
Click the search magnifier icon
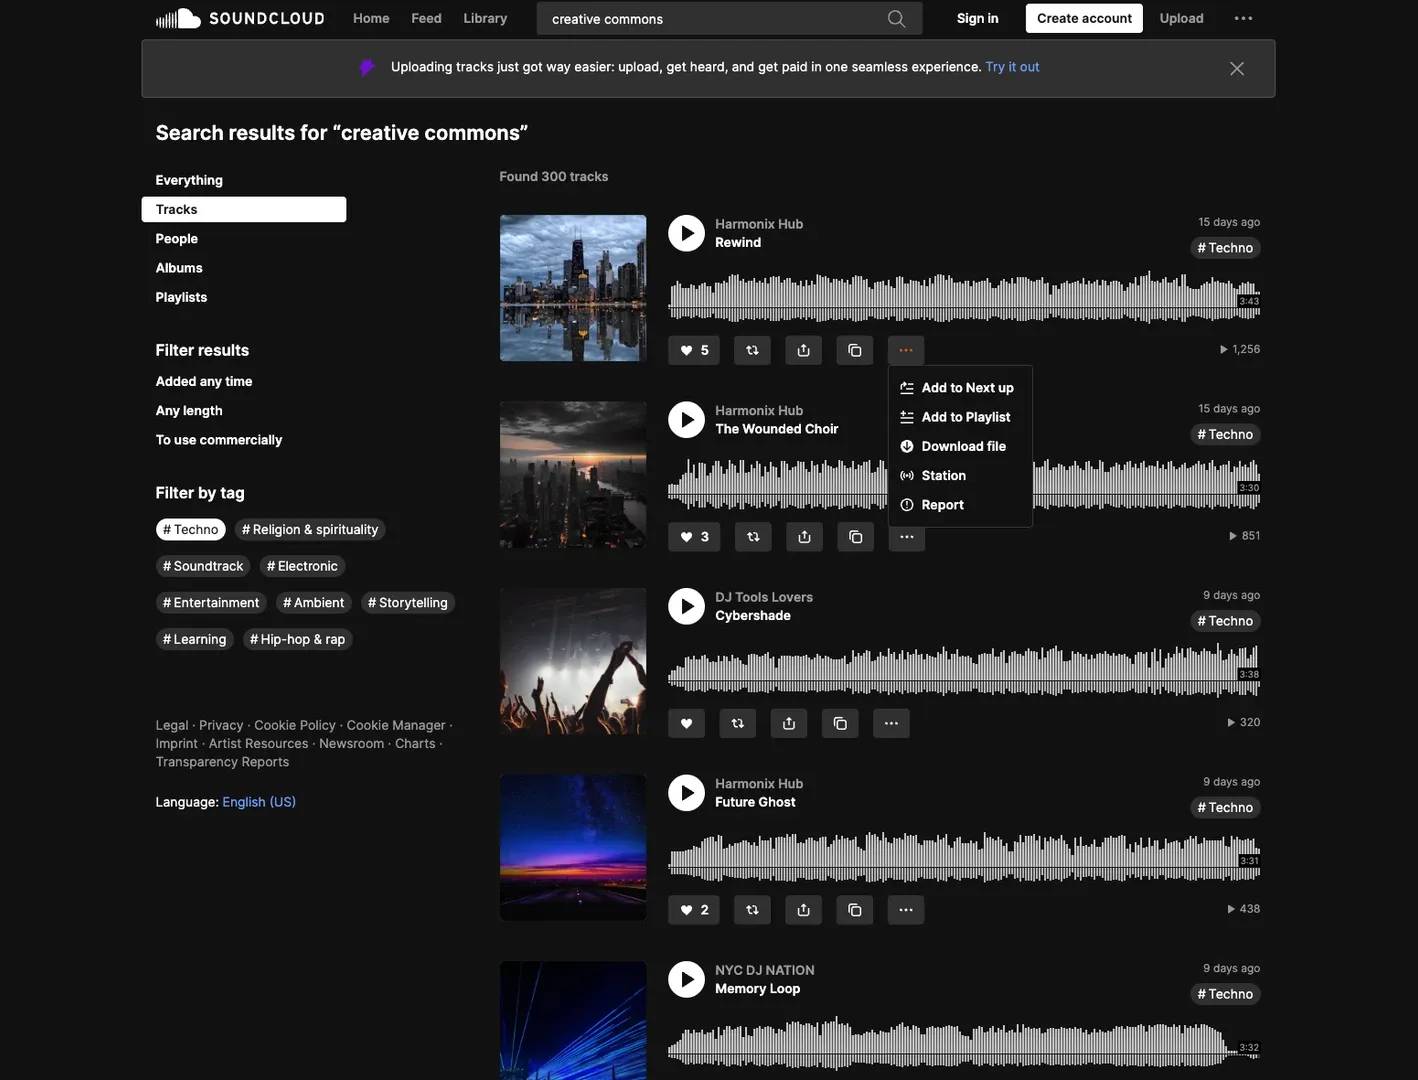coord(896,19)
